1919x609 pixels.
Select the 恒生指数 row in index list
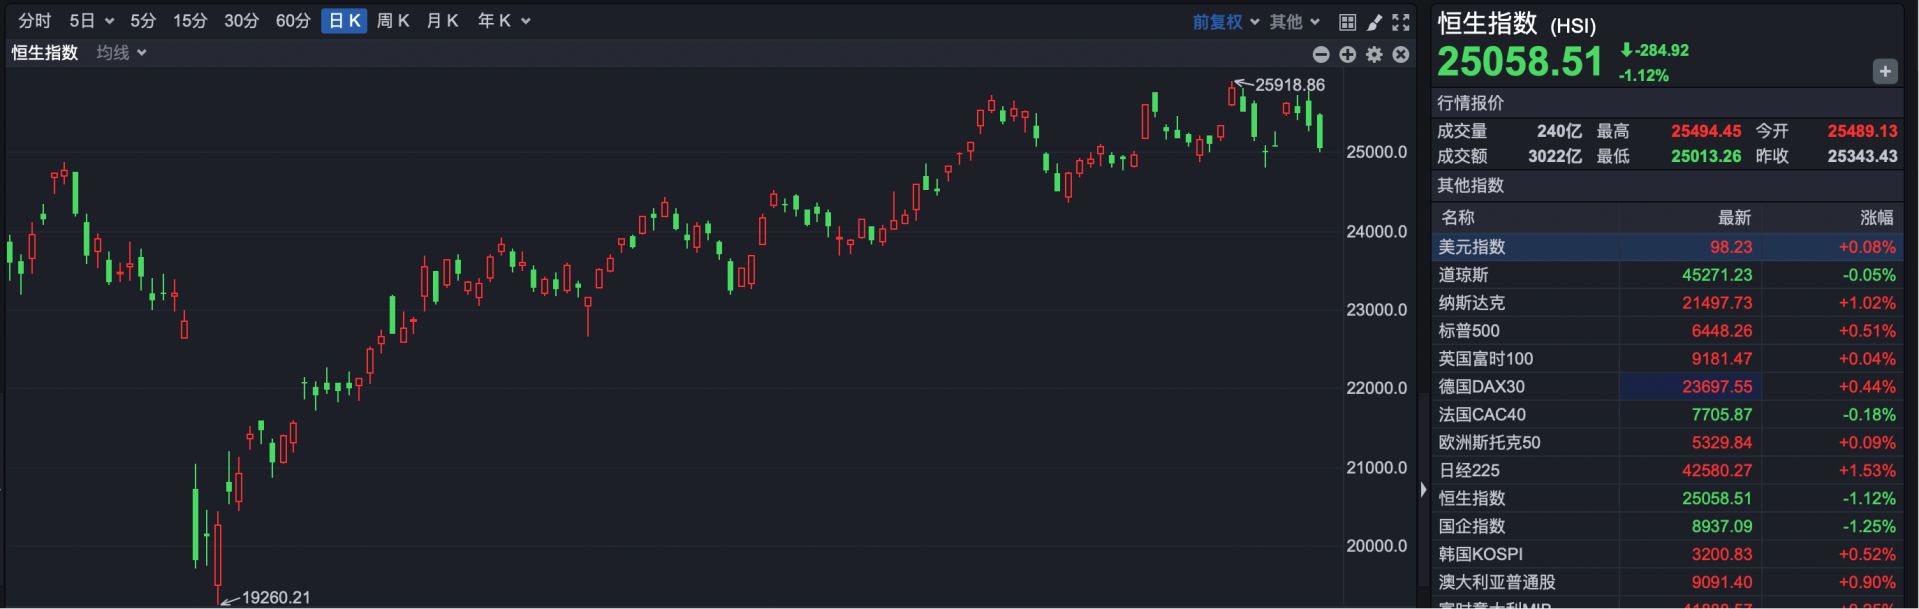click(x=1667, y=499)
